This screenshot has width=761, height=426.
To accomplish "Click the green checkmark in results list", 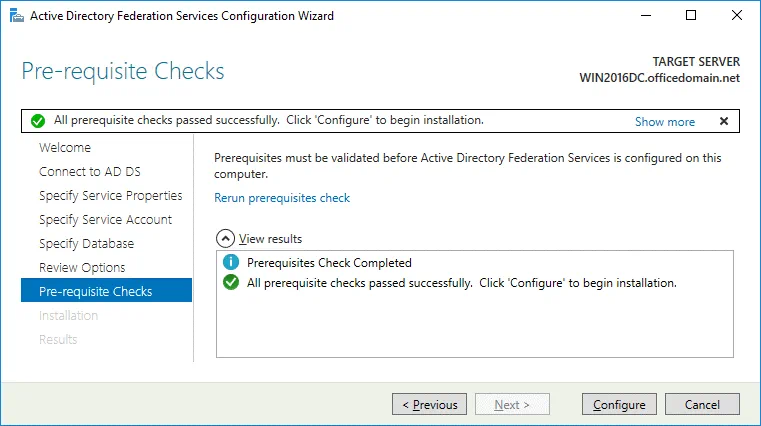I will 231,283.
